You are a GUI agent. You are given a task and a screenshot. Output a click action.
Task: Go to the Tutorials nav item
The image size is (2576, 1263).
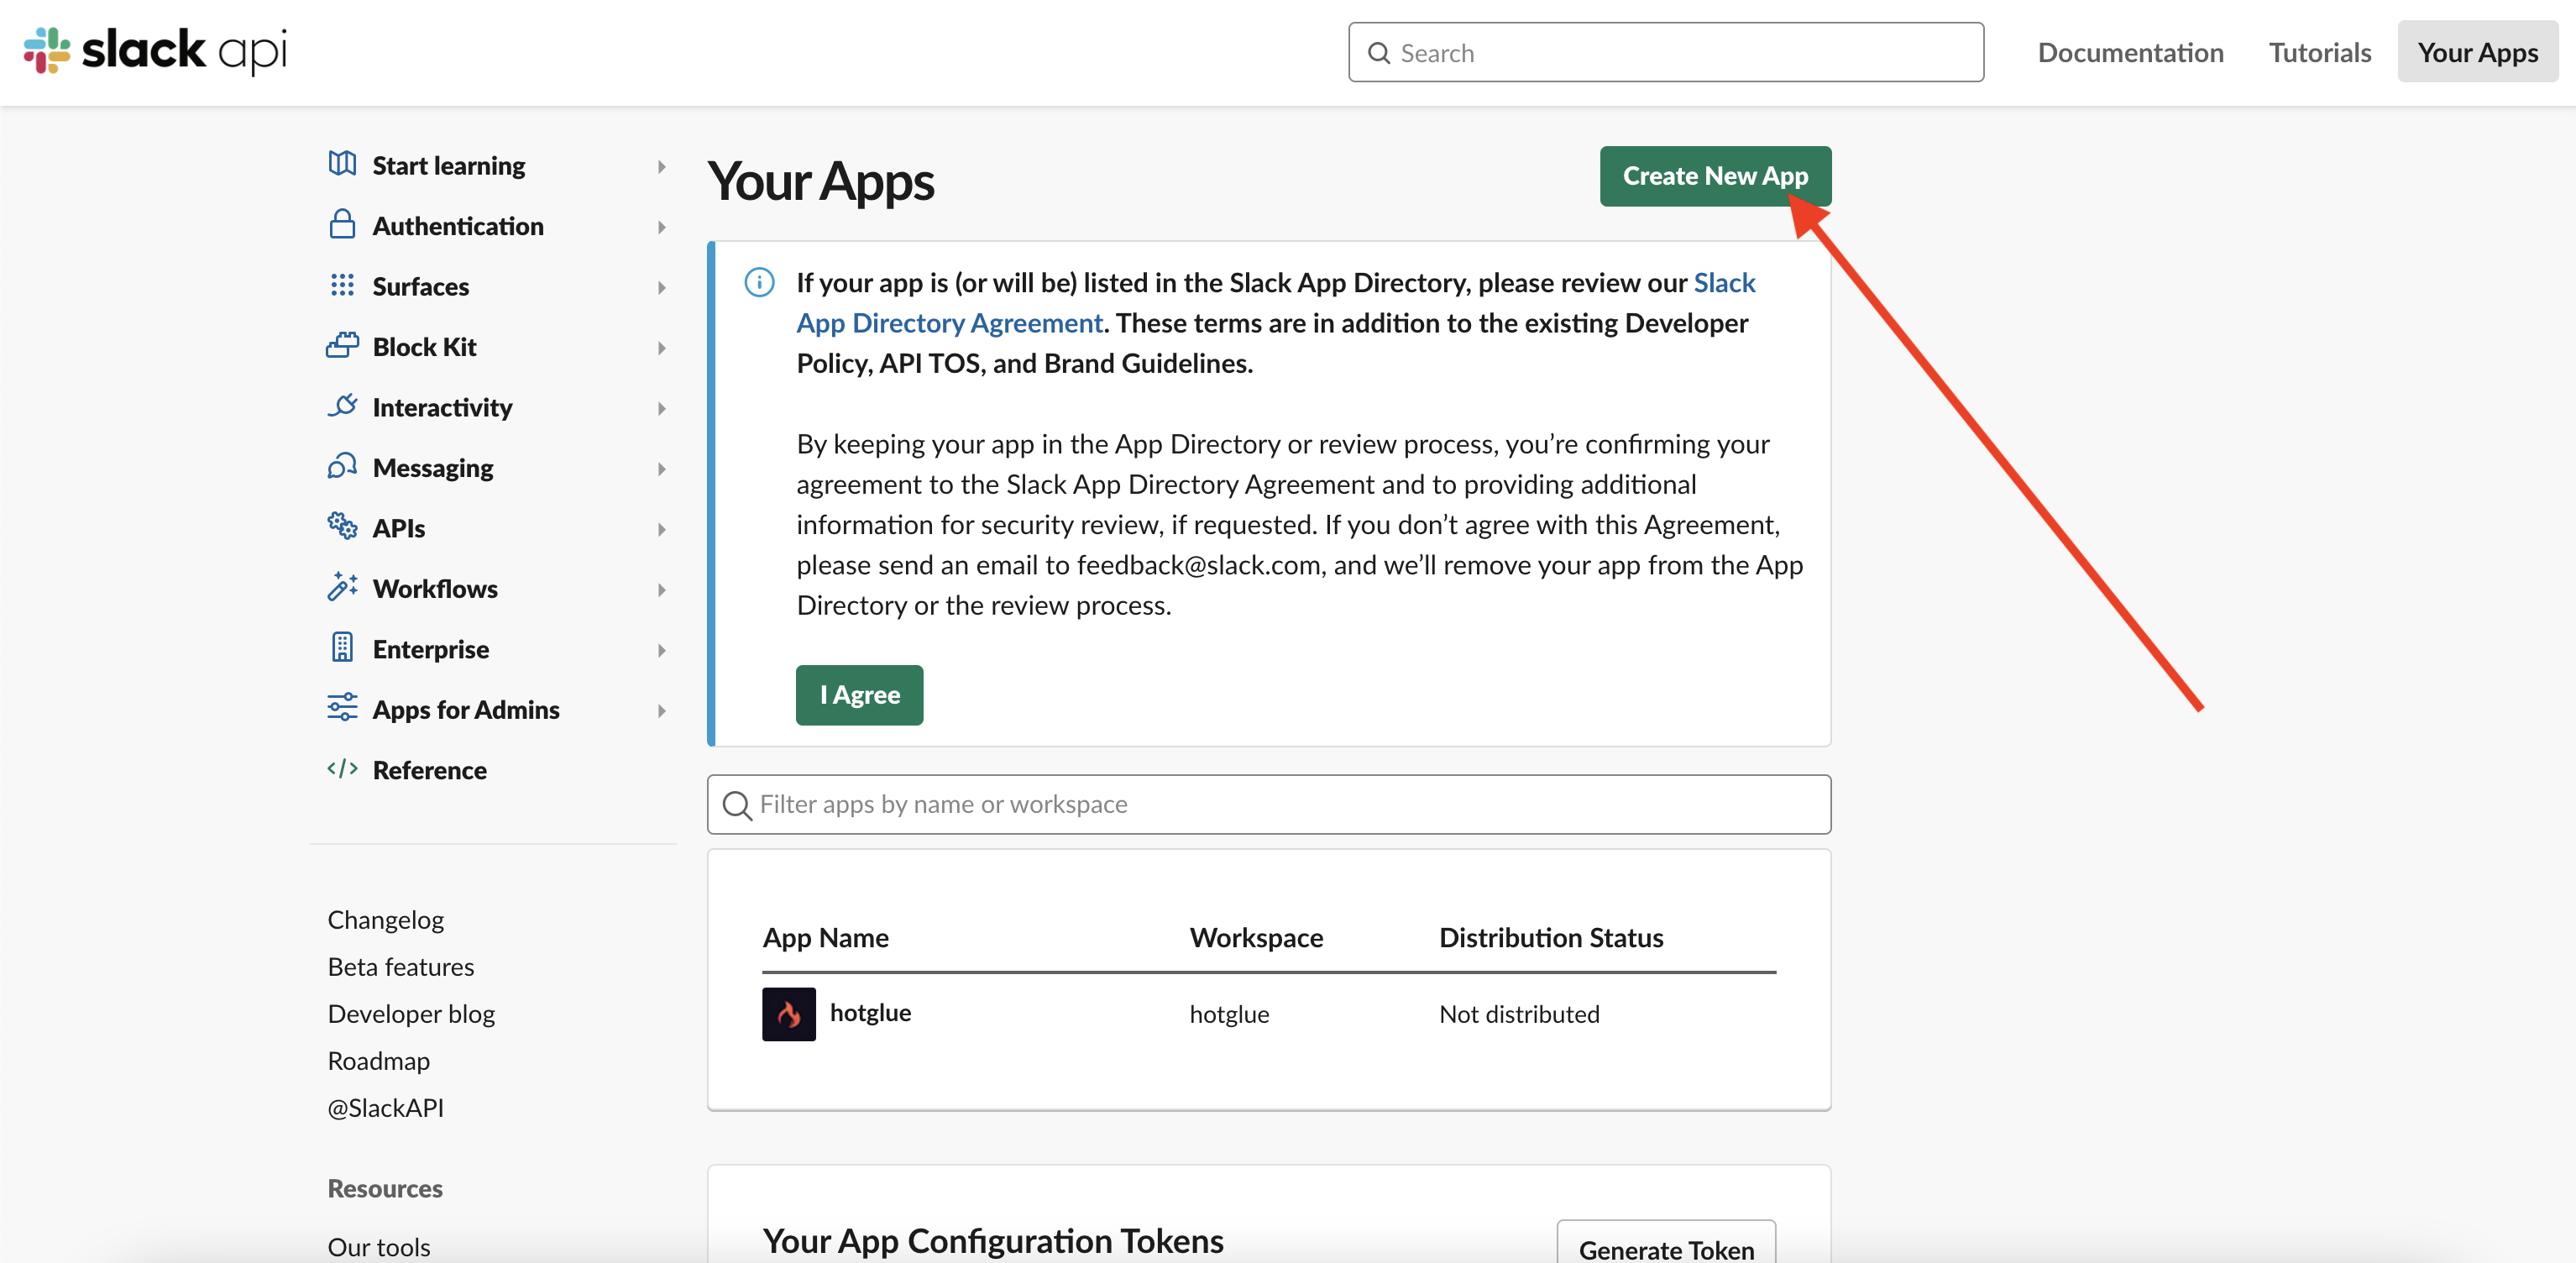(x=2319, y=52)
